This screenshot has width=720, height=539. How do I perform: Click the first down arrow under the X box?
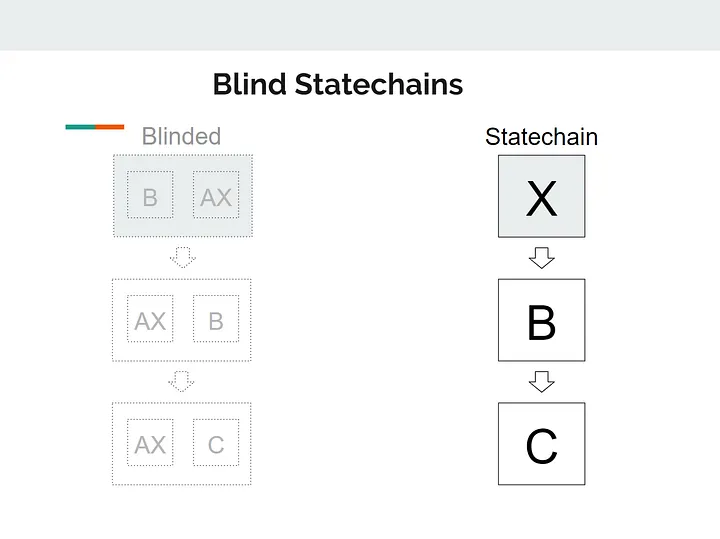click(x=541, y=259)
